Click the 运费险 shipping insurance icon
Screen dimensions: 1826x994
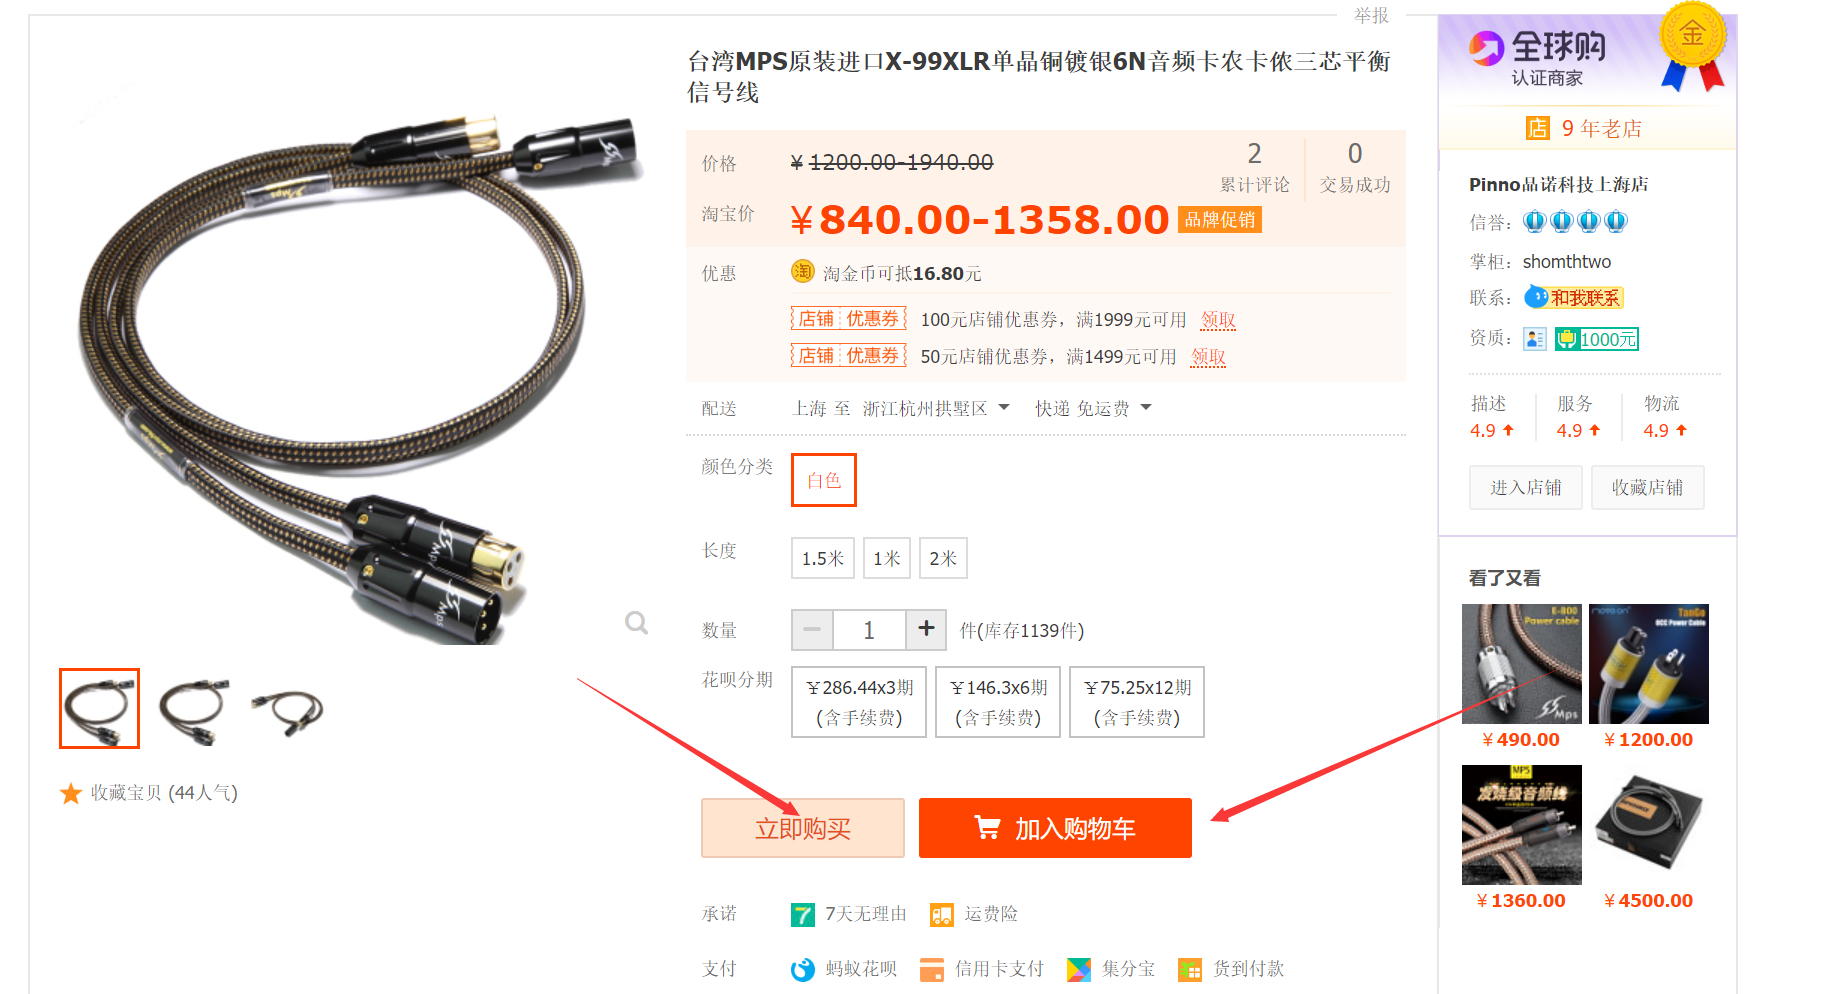[x=941, y=914]
